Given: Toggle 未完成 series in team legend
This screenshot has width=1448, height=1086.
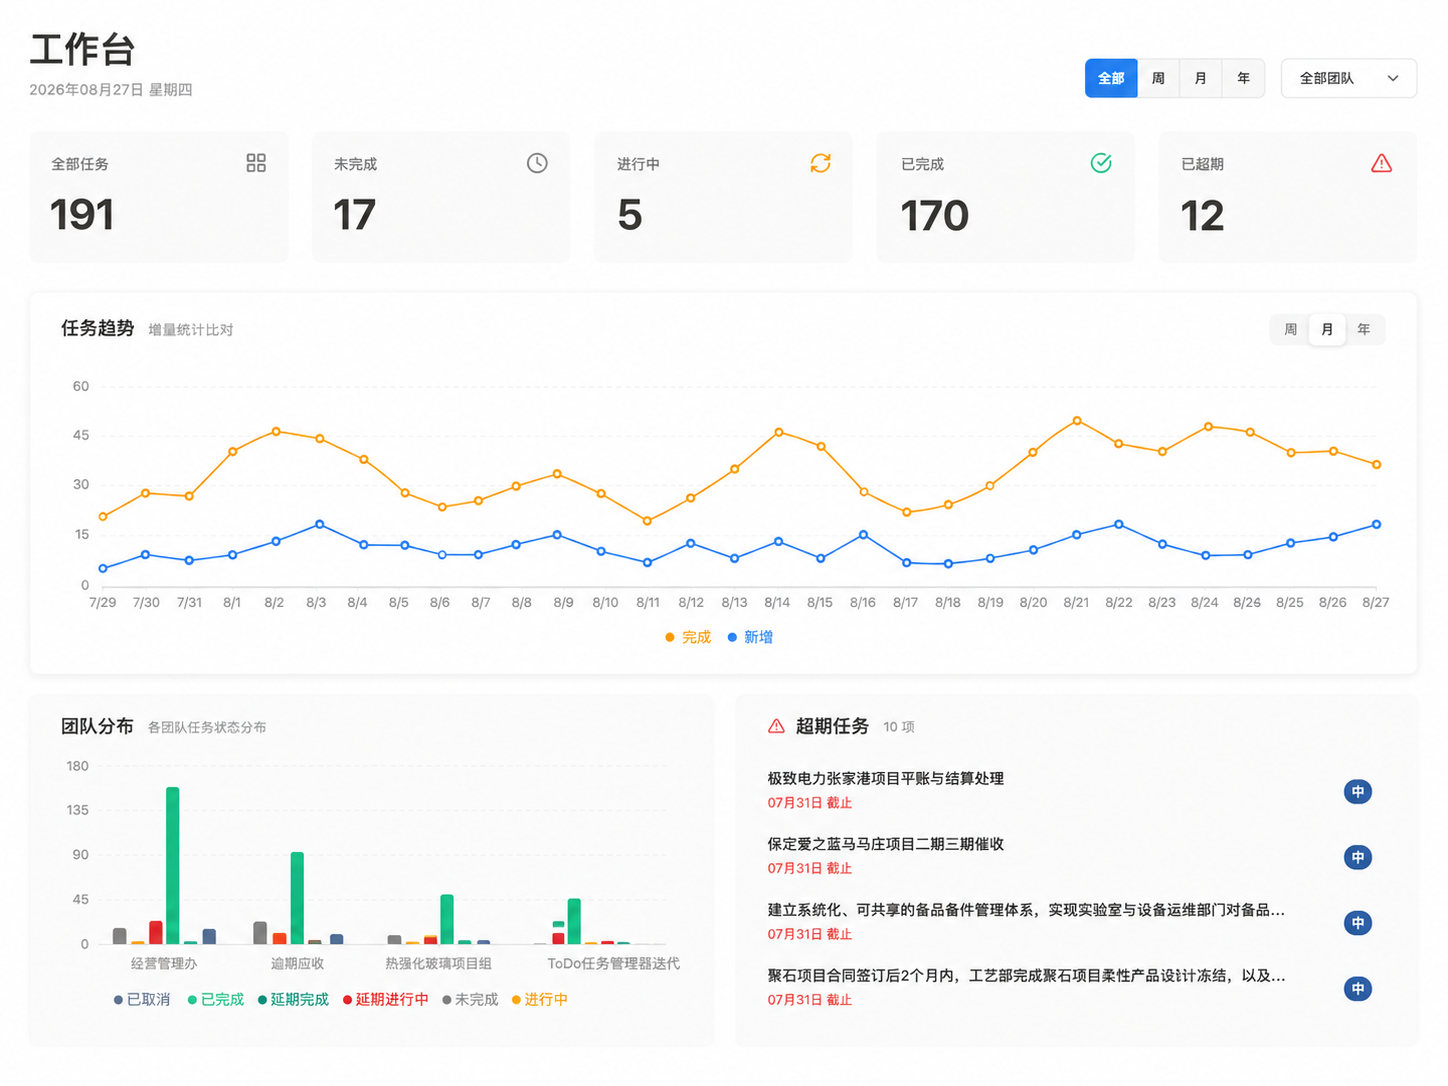Looking at the screenshot, I should [470, 999].
